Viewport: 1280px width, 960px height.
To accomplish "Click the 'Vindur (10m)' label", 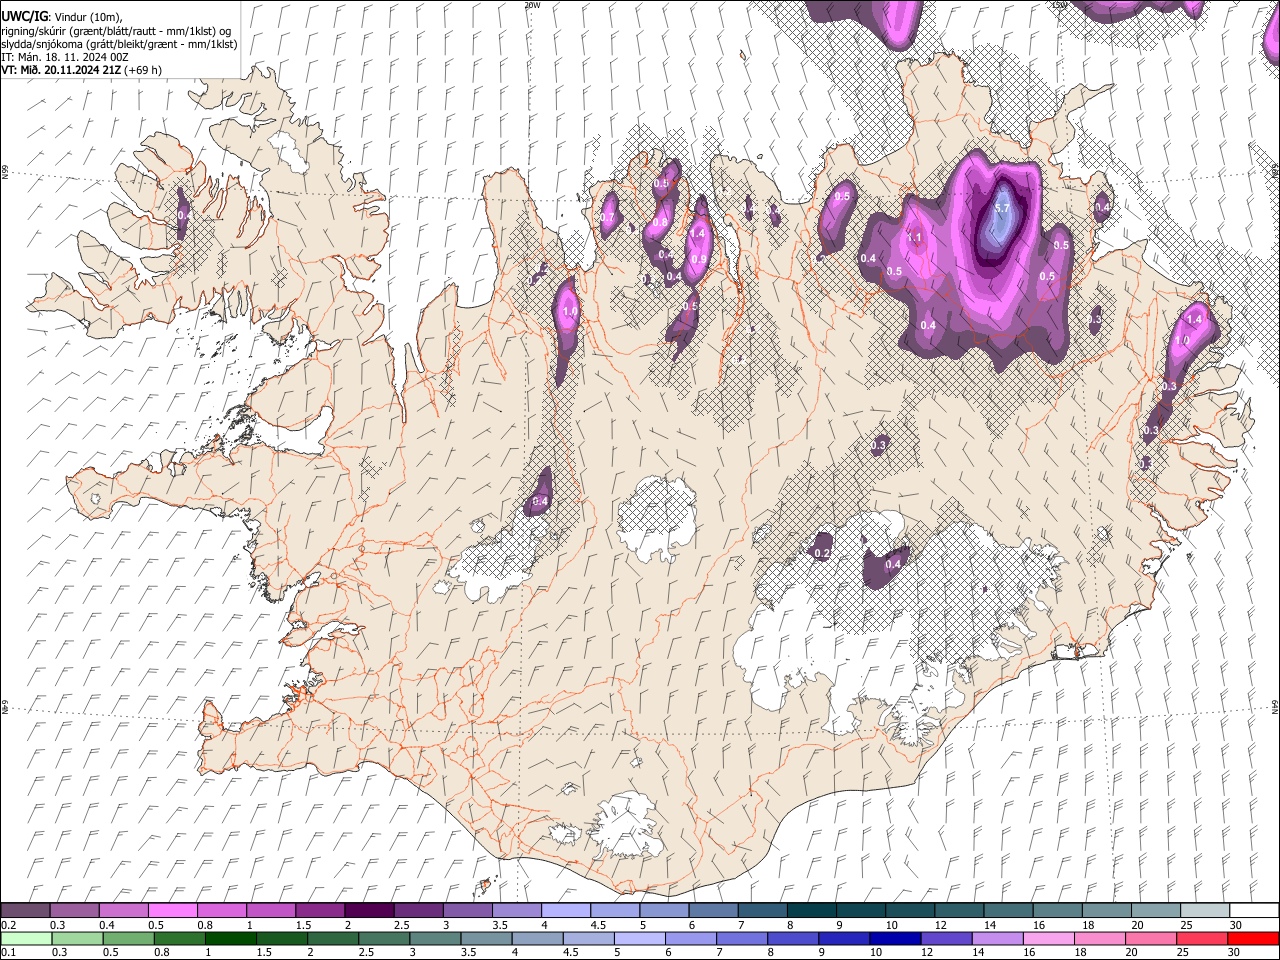I will click(x=88, y=16).
